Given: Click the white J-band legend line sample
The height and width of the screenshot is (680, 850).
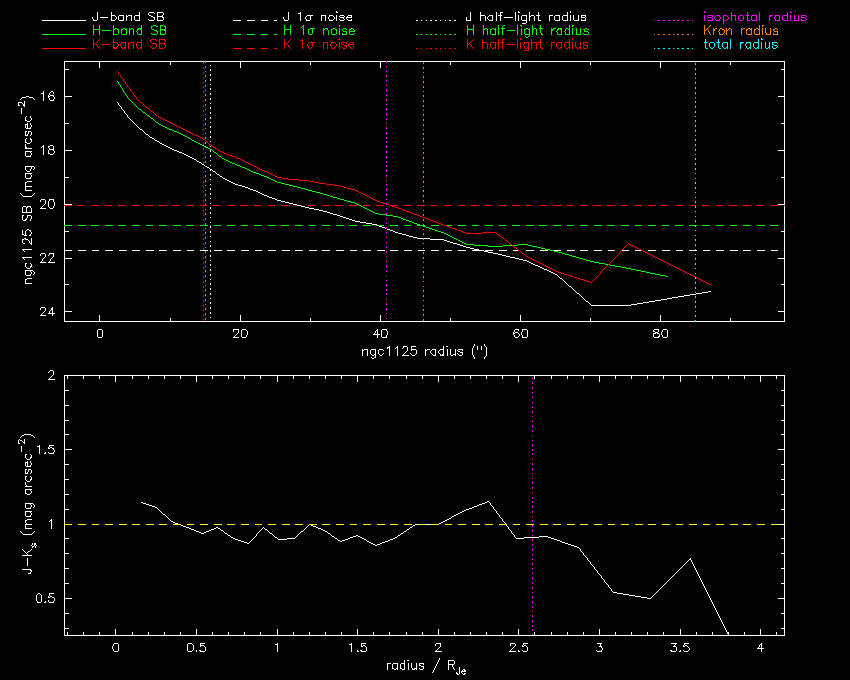Looking at the screenshot, I should [64, 21].
